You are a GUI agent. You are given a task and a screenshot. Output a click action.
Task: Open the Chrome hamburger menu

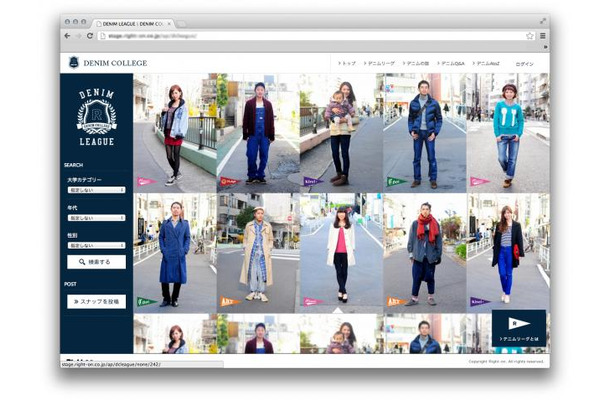(x=543, y=36)
